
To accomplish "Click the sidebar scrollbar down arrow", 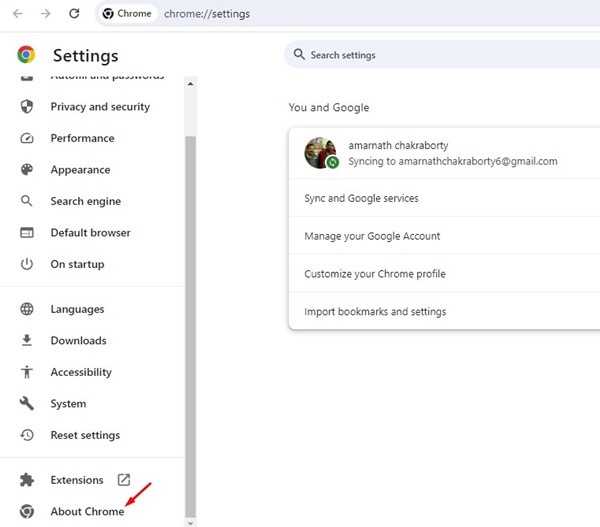I will (191, 522).
